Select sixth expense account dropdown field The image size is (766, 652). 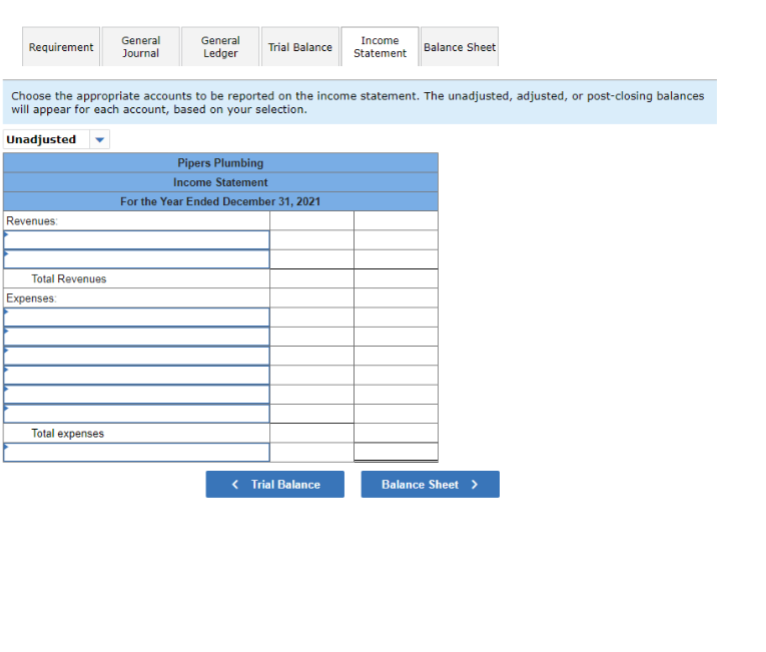coord(136,414)
